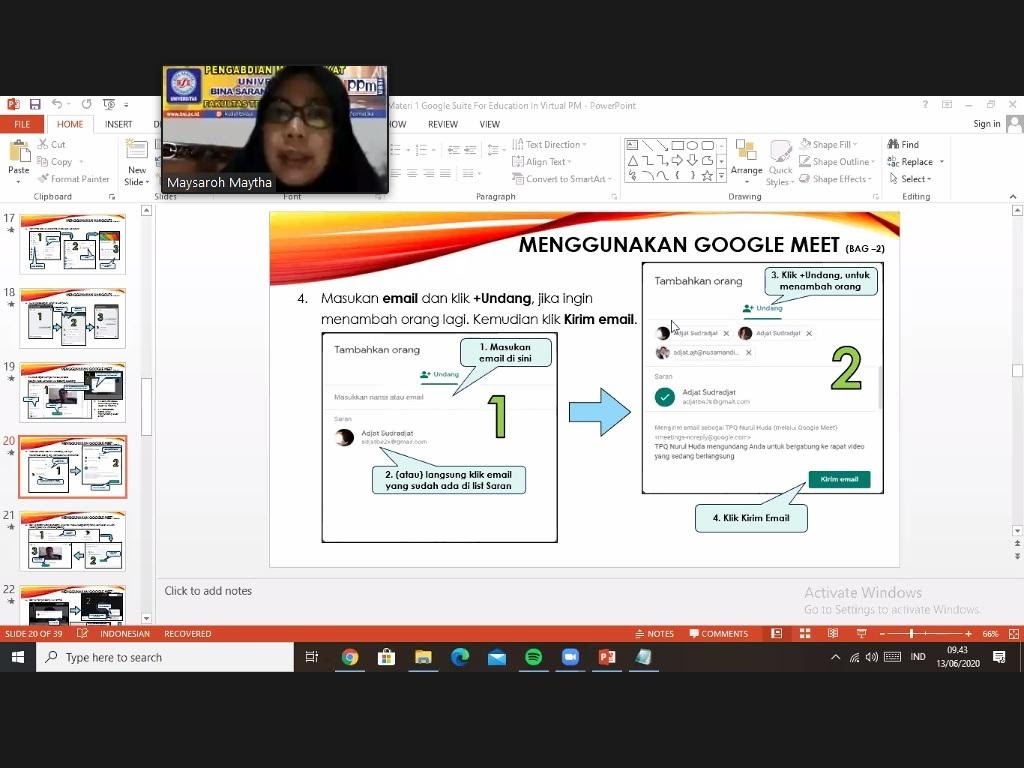Switch to the REVIEW ribbon tab
1024x768 pixels.
pyautogui.click(x=443, y=124)
